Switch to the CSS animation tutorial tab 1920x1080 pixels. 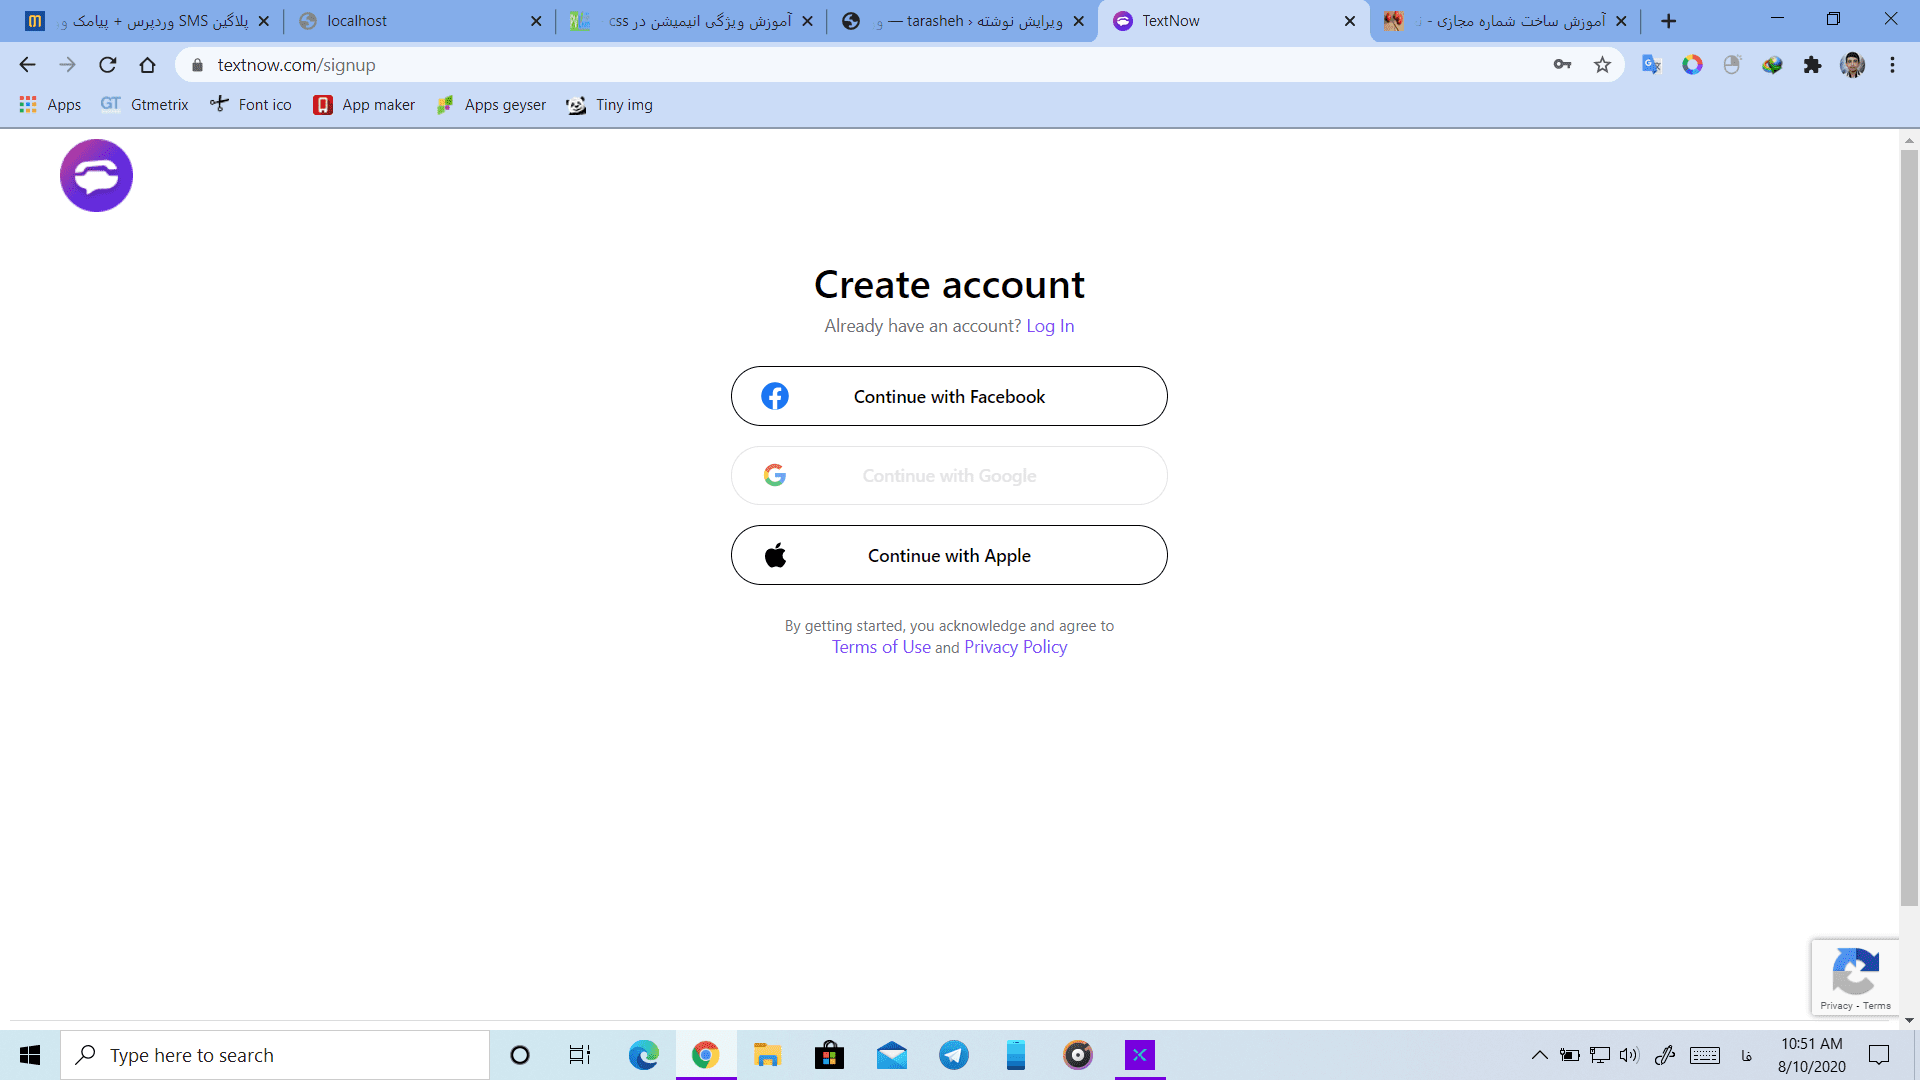click(x=691, y=21)
